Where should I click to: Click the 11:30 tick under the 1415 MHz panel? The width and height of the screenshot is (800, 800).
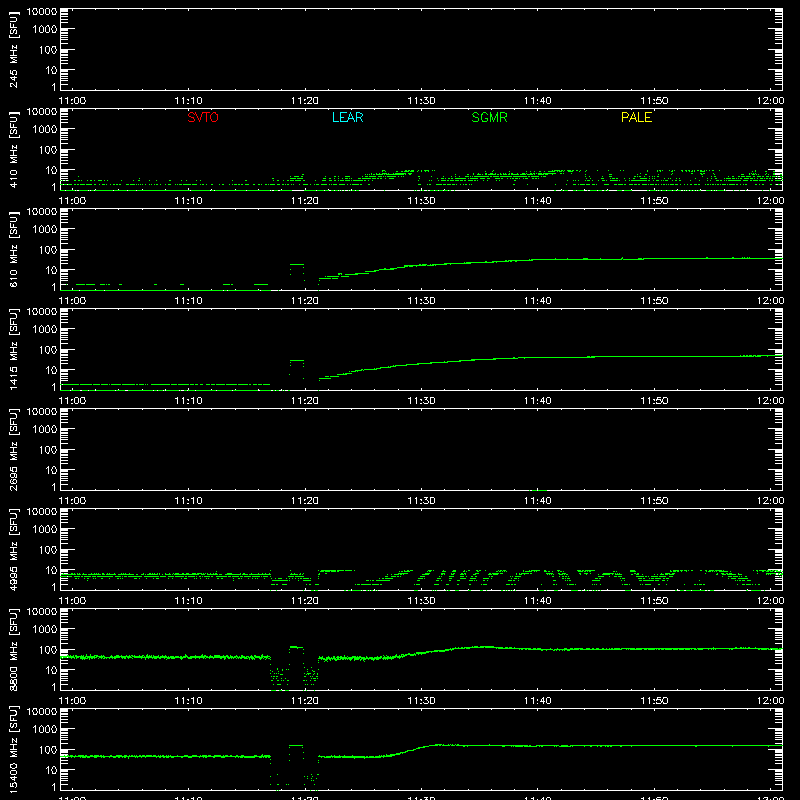pyautogui.click(x=421, y=401)
